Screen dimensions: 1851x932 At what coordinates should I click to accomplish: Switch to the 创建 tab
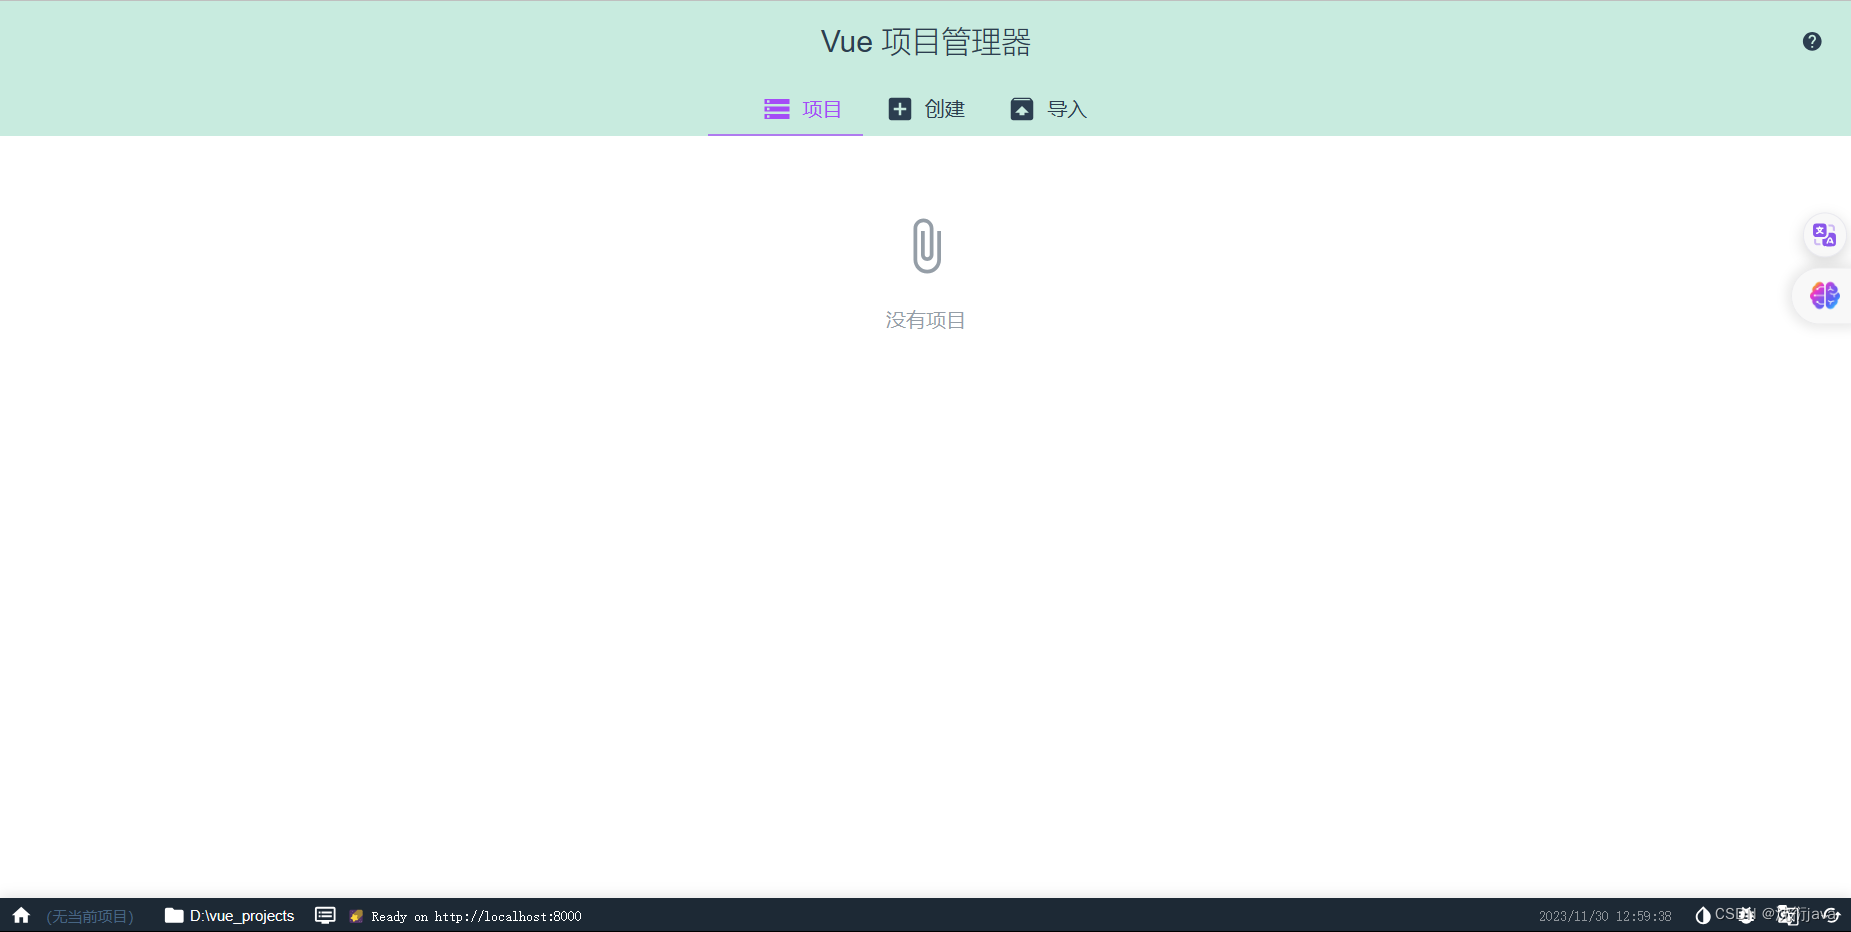click(927, 109)
